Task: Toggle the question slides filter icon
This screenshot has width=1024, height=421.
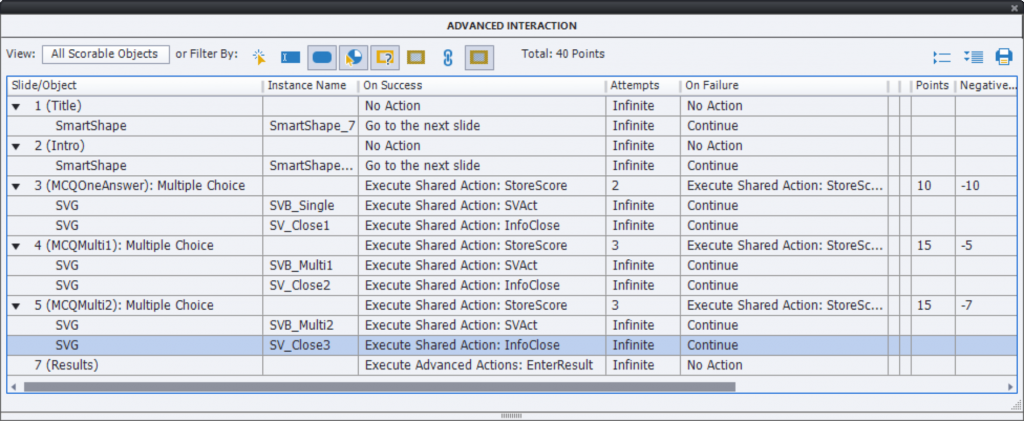Action: (385, 56)
